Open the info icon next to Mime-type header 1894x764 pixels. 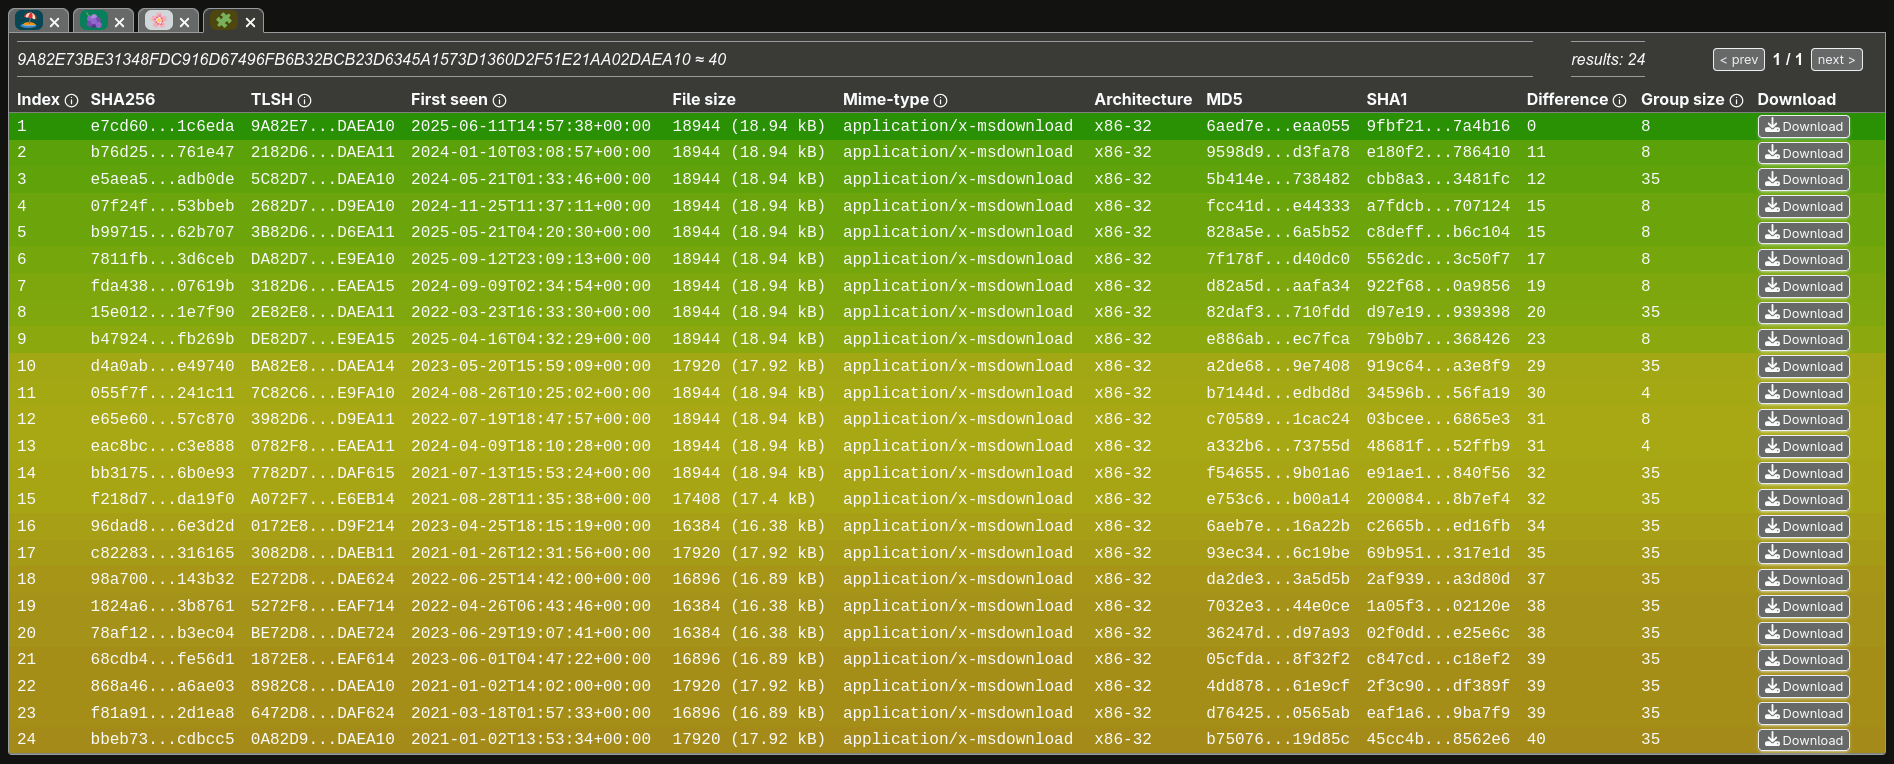940,101
